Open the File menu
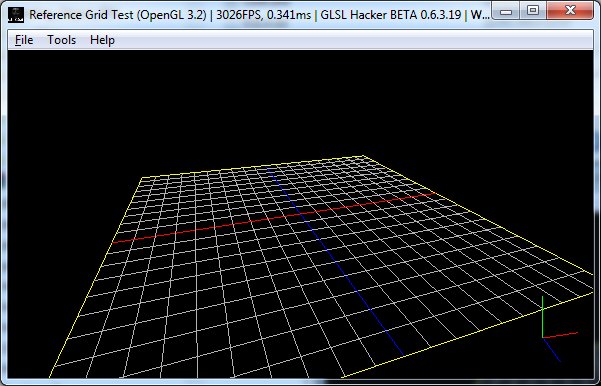 coord(24,40)
